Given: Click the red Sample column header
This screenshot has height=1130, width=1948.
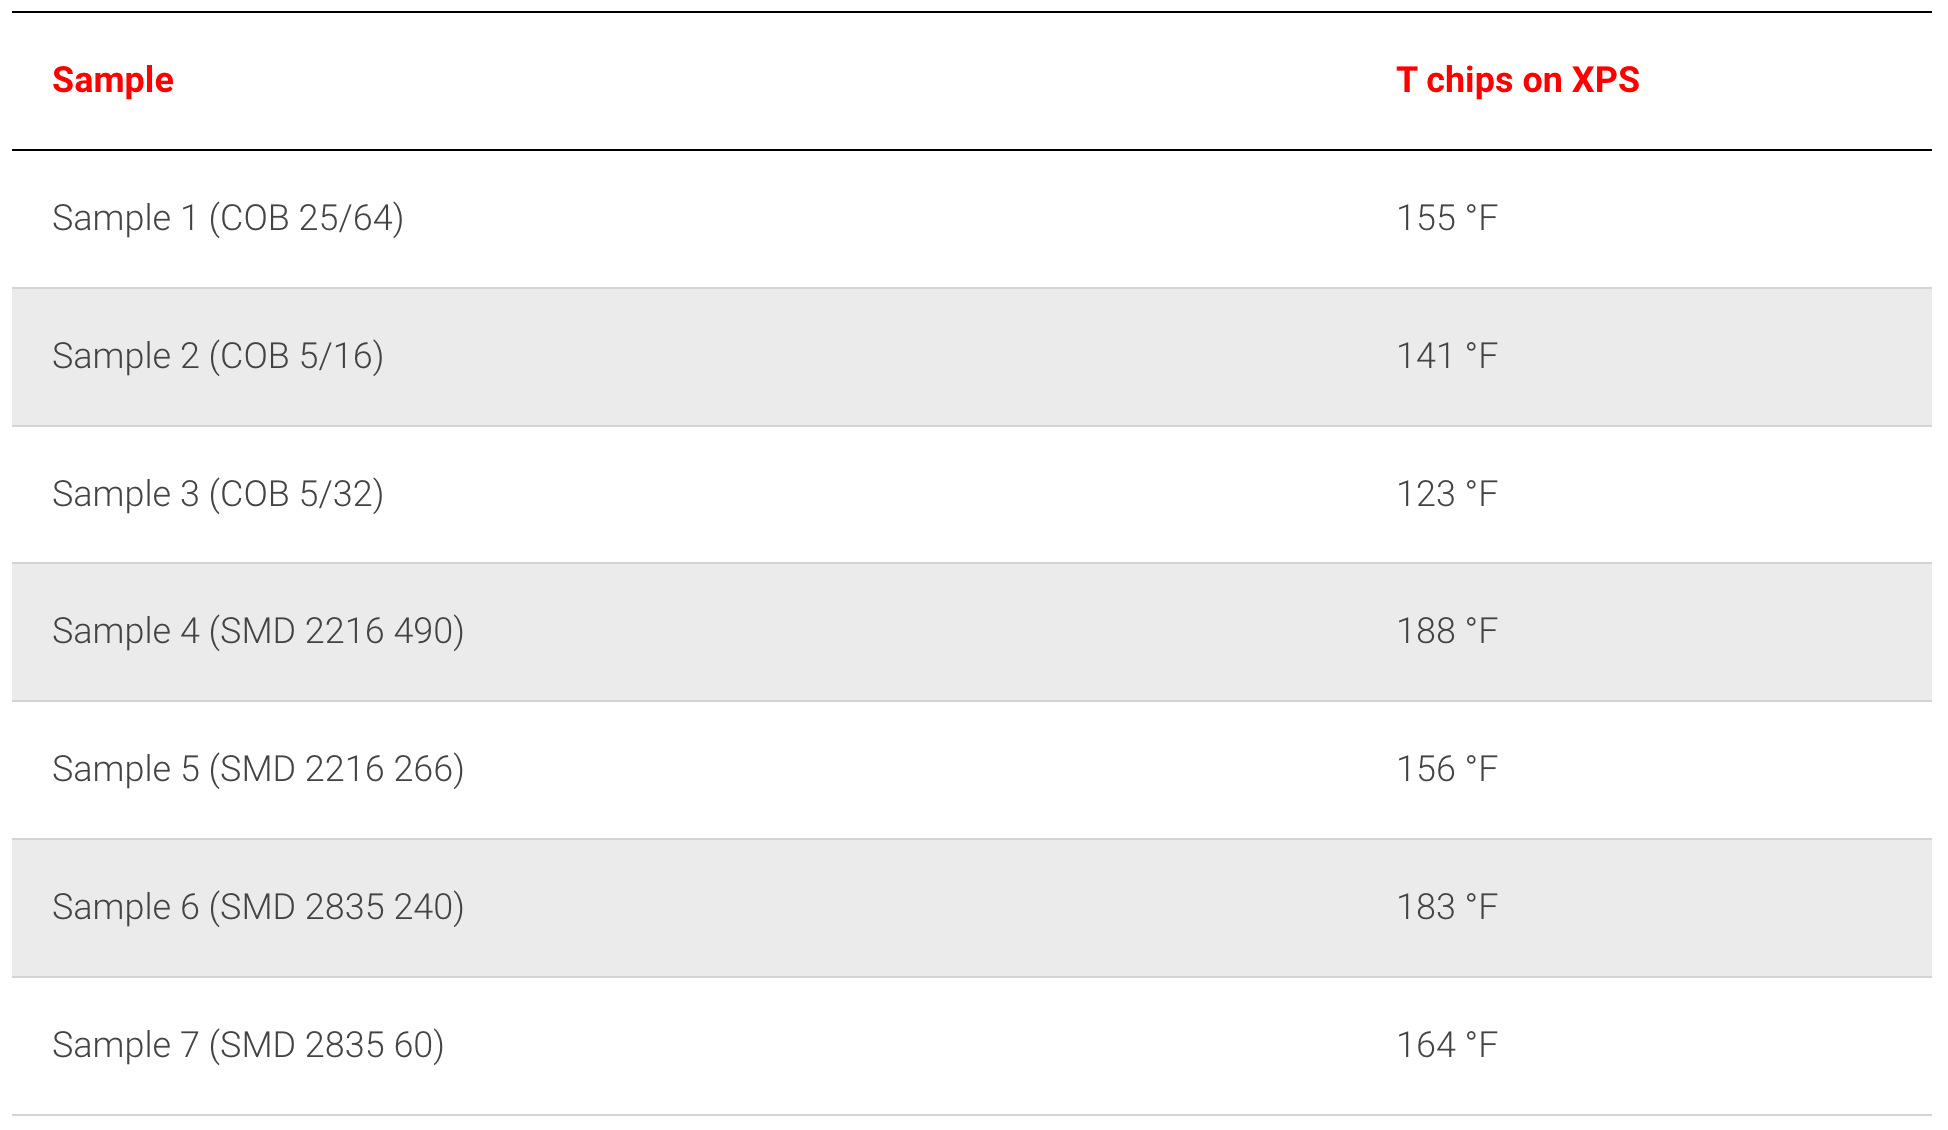Looking at the screenshot, I should [113, 80].
